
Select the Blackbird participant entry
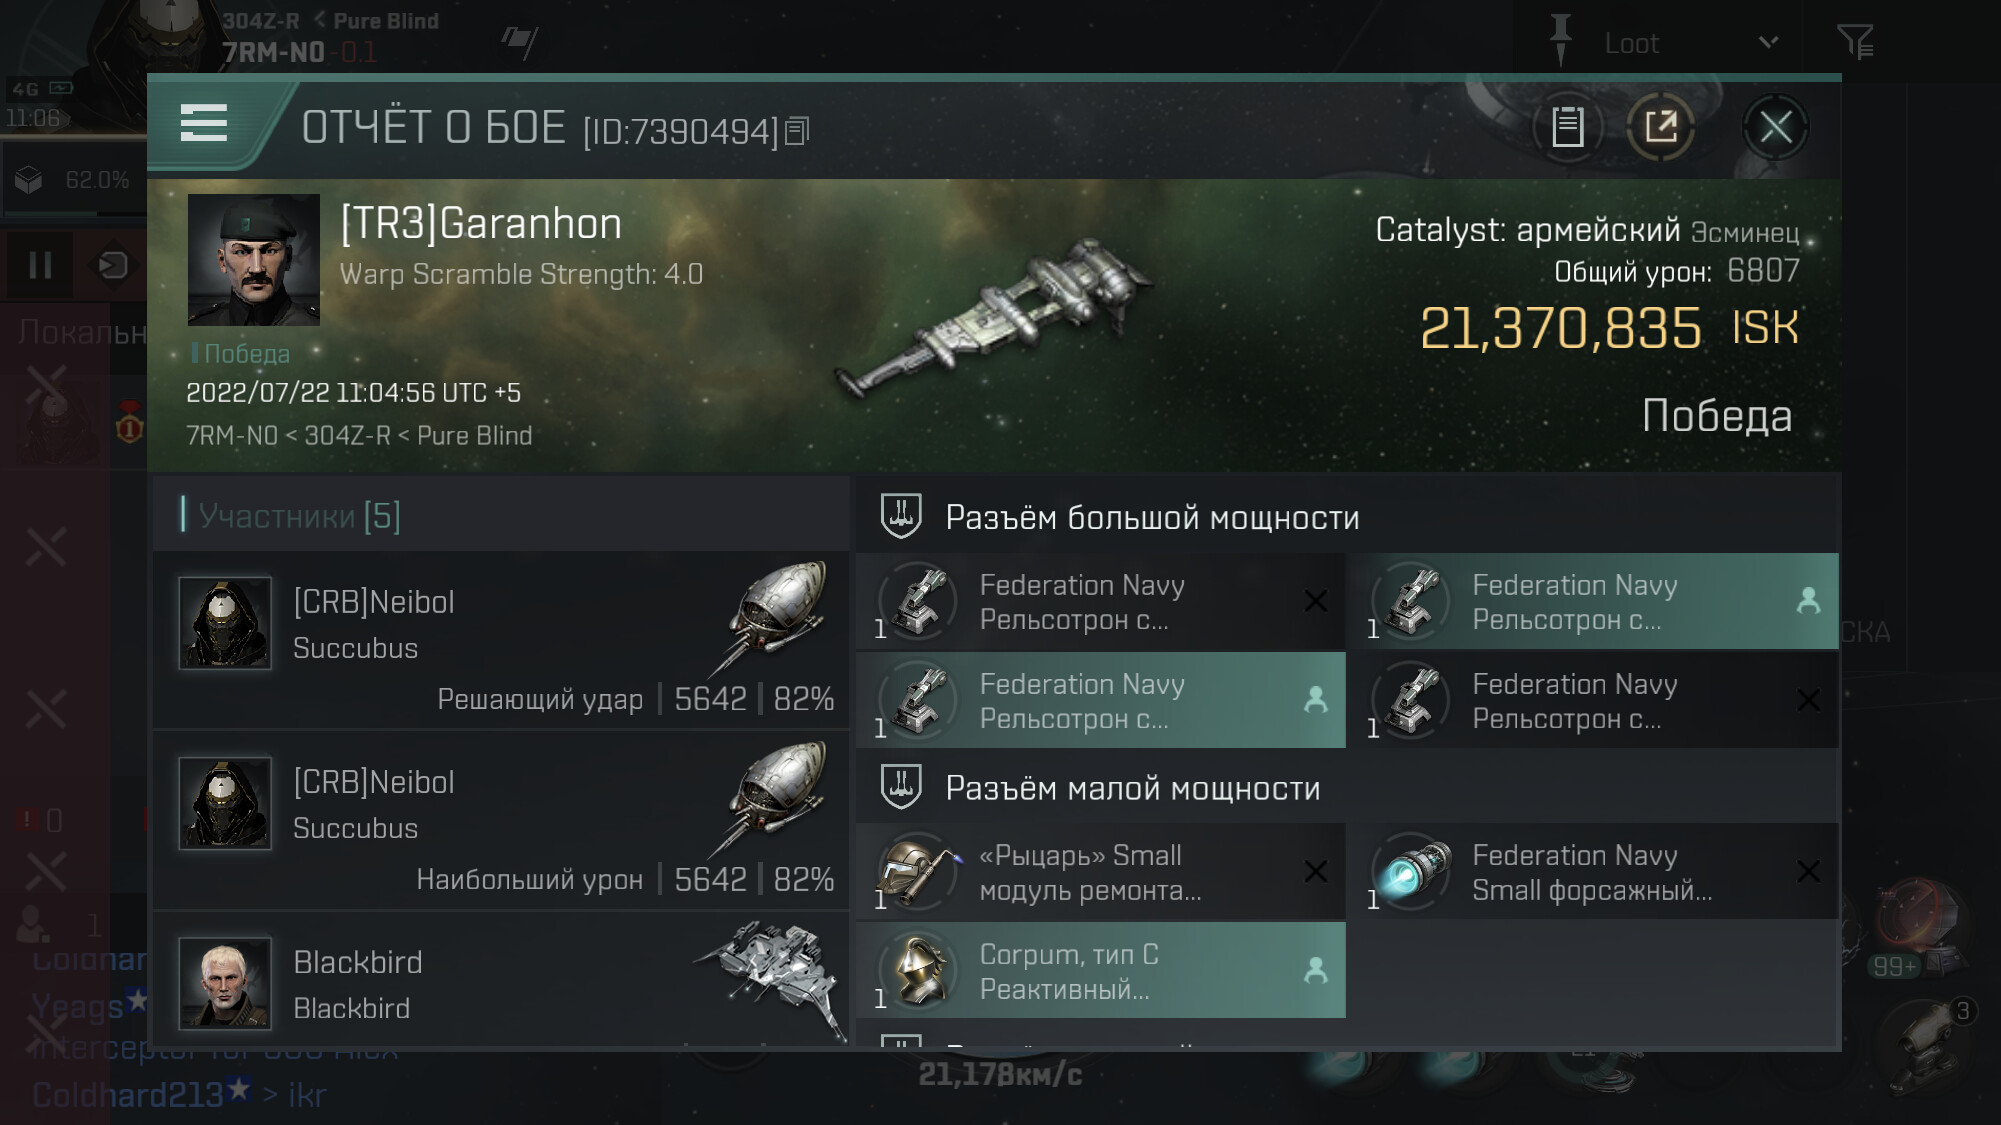(500, 984)
